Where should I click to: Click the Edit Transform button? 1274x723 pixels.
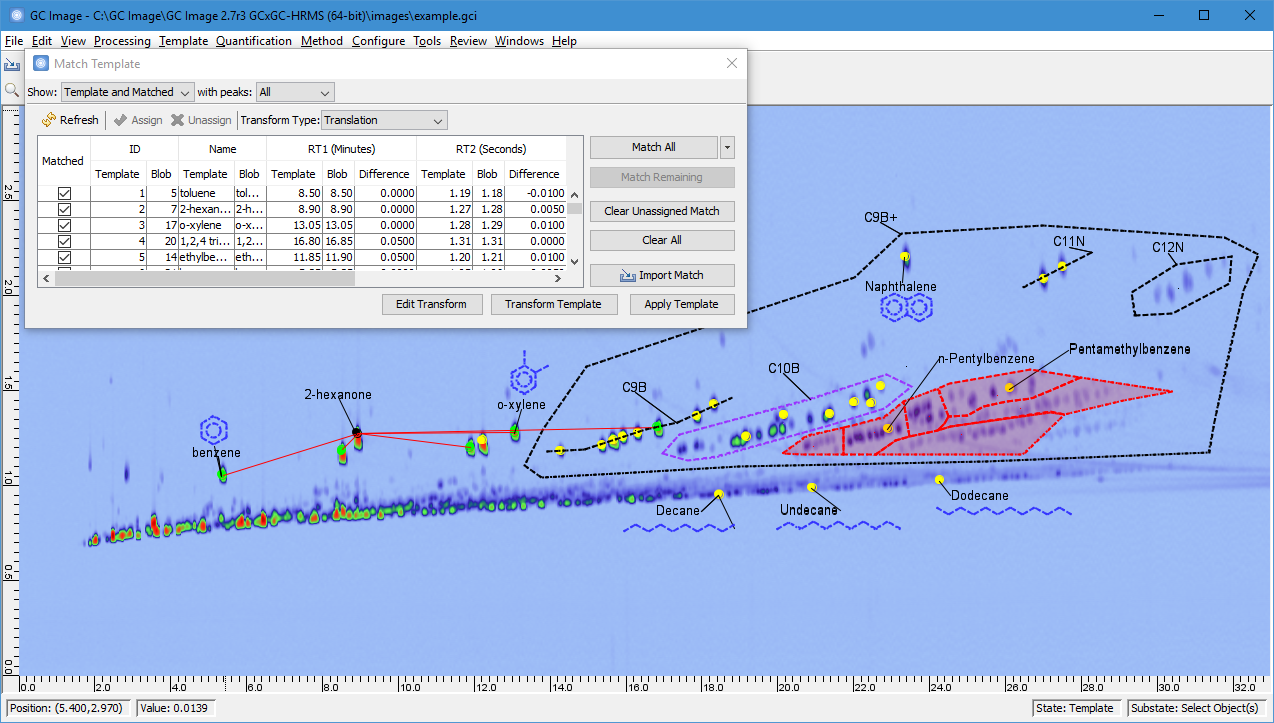(431, 304)
